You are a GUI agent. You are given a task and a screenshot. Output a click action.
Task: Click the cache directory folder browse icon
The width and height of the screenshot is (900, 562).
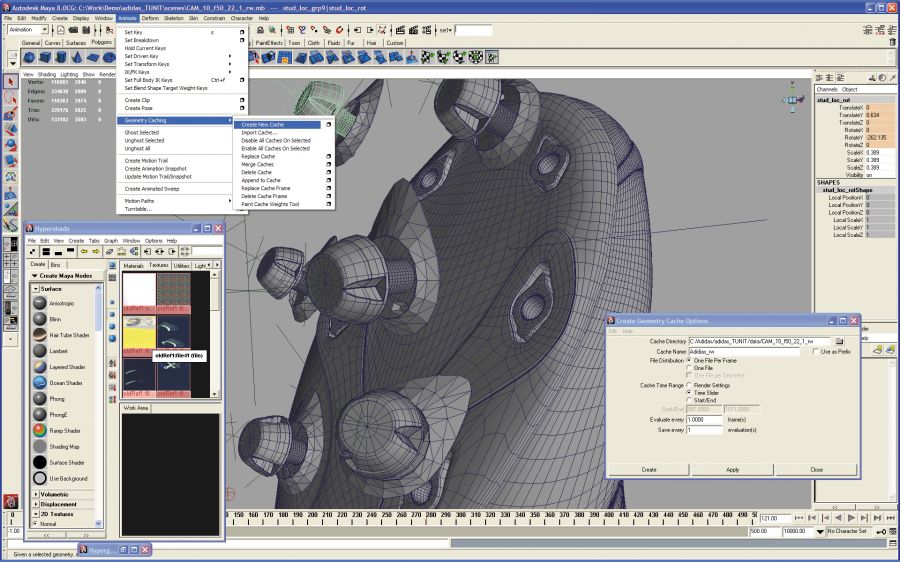[839, 341]
